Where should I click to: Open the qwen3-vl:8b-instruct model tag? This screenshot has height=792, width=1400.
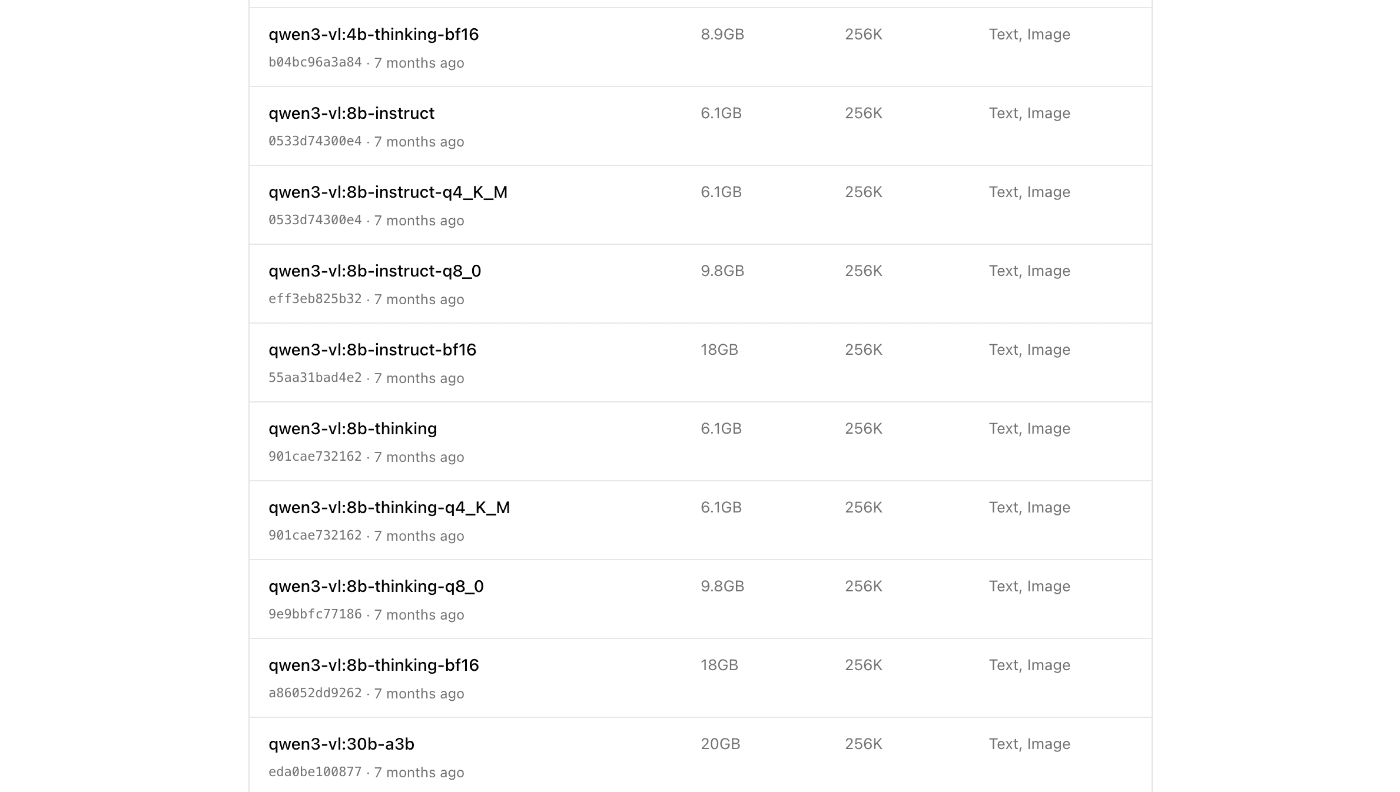(351, 114)
